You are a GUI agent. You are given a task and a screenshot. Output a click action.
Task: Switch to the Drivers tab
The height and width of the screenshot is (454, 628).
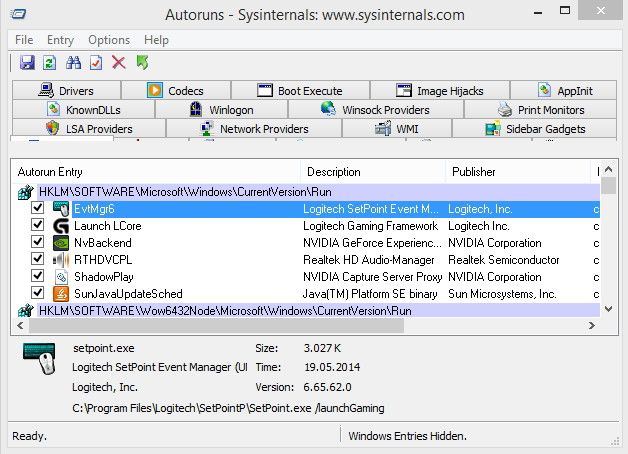(66, 91)
